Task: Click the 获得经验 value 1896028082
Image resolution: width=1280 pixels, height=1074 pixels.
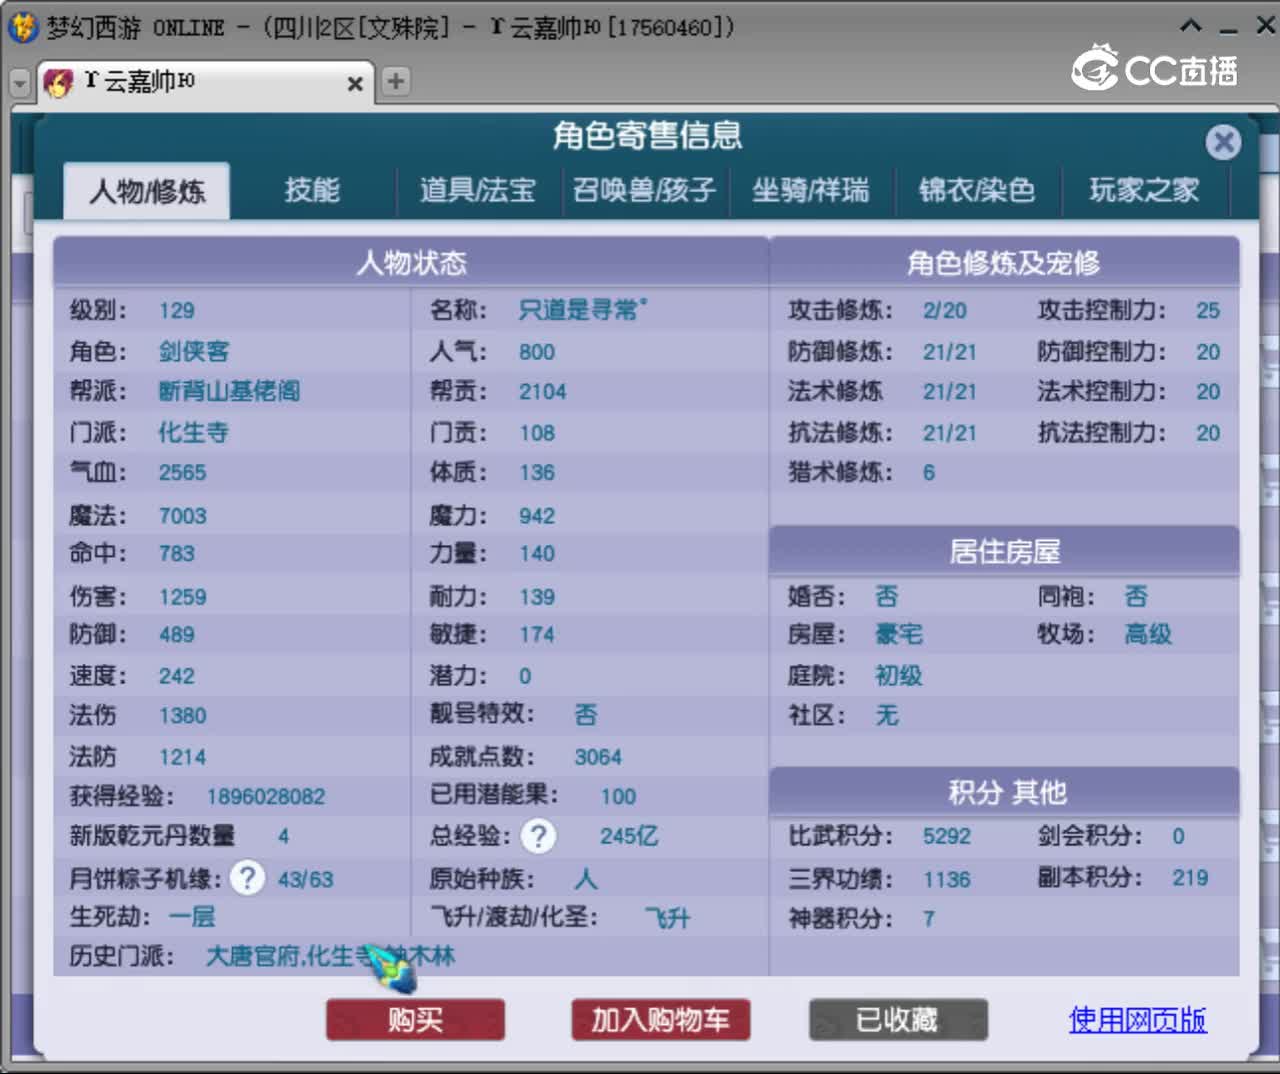Action: click(x=266, y=797)
